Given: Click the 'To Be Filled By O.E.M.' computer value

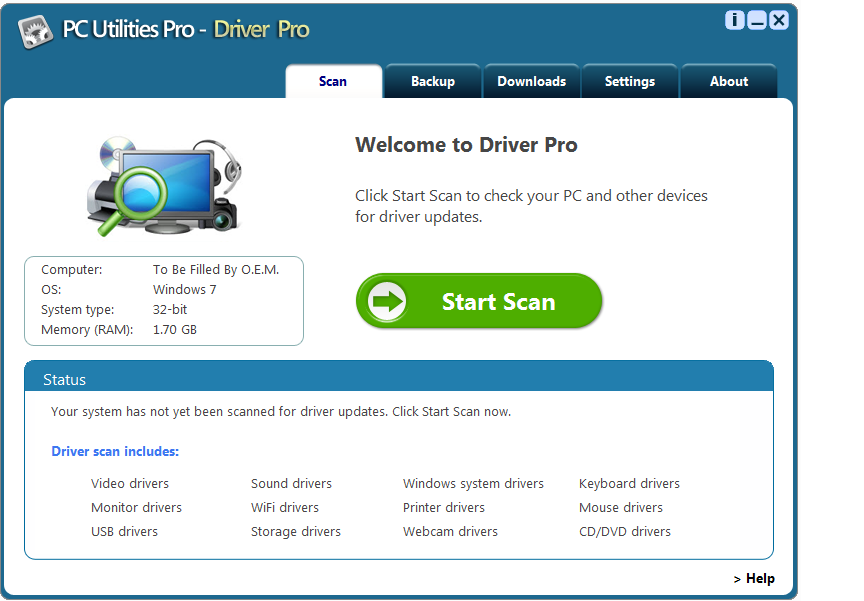Looking at the screenshot, I should [x=216, y=269].
